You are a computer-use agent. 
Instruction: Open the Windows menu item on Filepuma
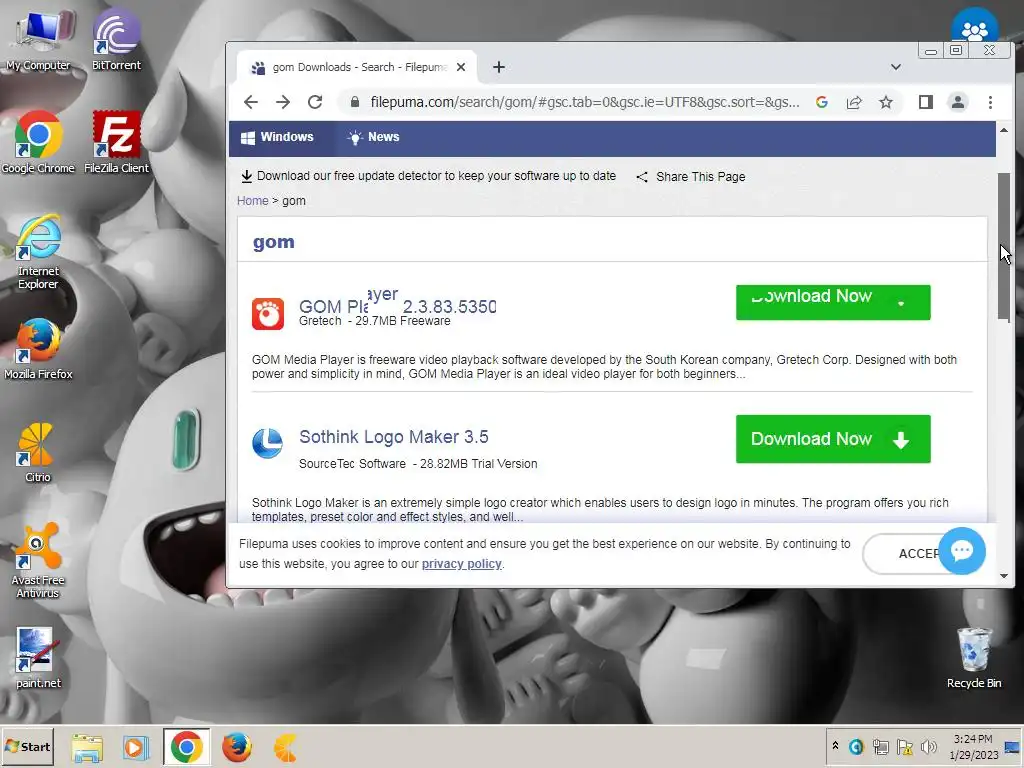coord(277,137)
